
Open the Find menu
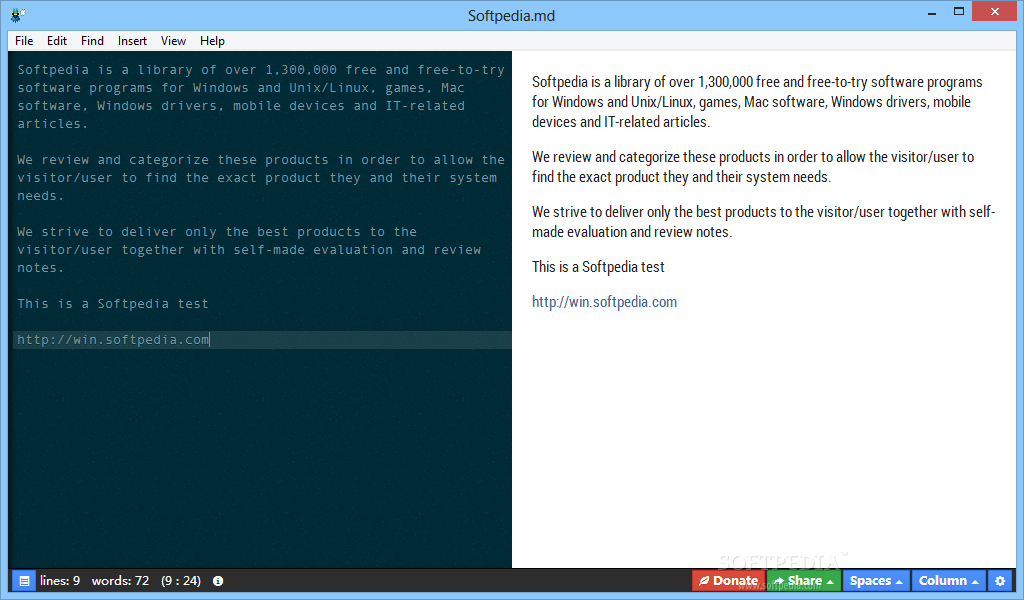(92, 40)
